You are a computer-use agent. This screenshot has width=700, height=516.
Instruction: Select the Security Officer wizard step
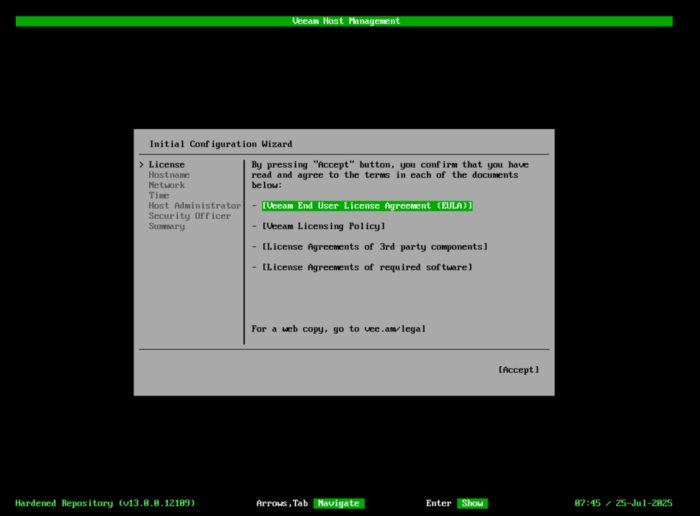pyautogui.click(x=190, y=216)
